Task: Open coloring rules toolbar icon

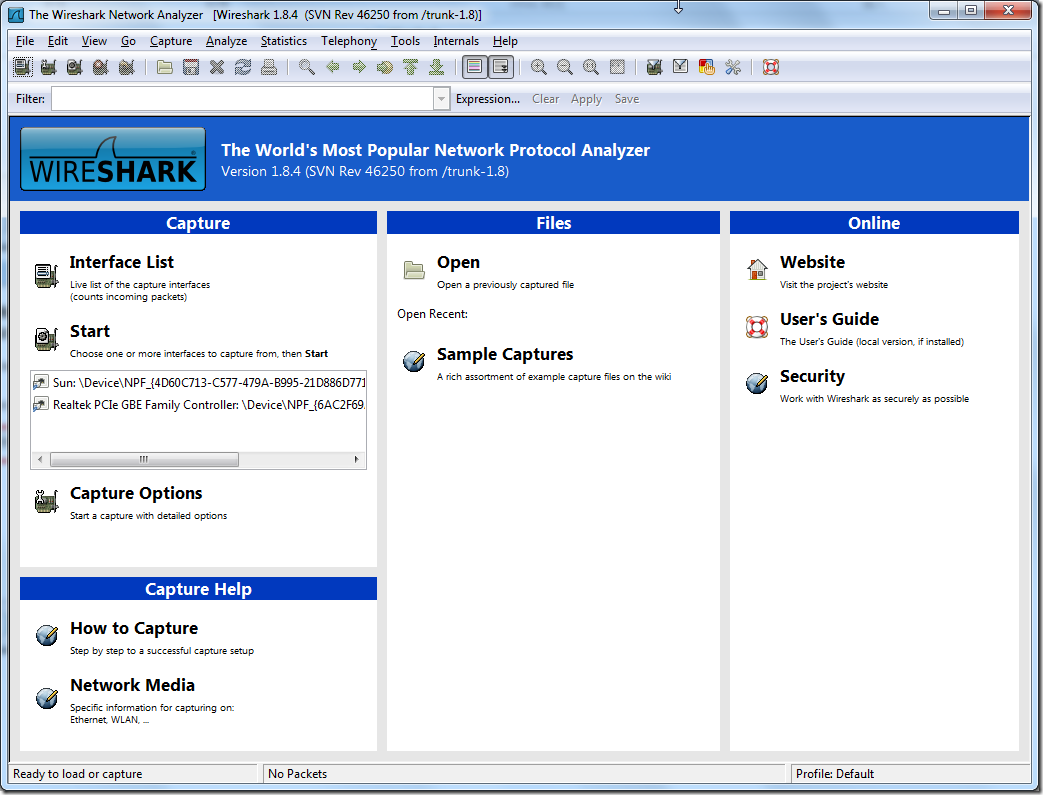Action: [x=706, y=67]
